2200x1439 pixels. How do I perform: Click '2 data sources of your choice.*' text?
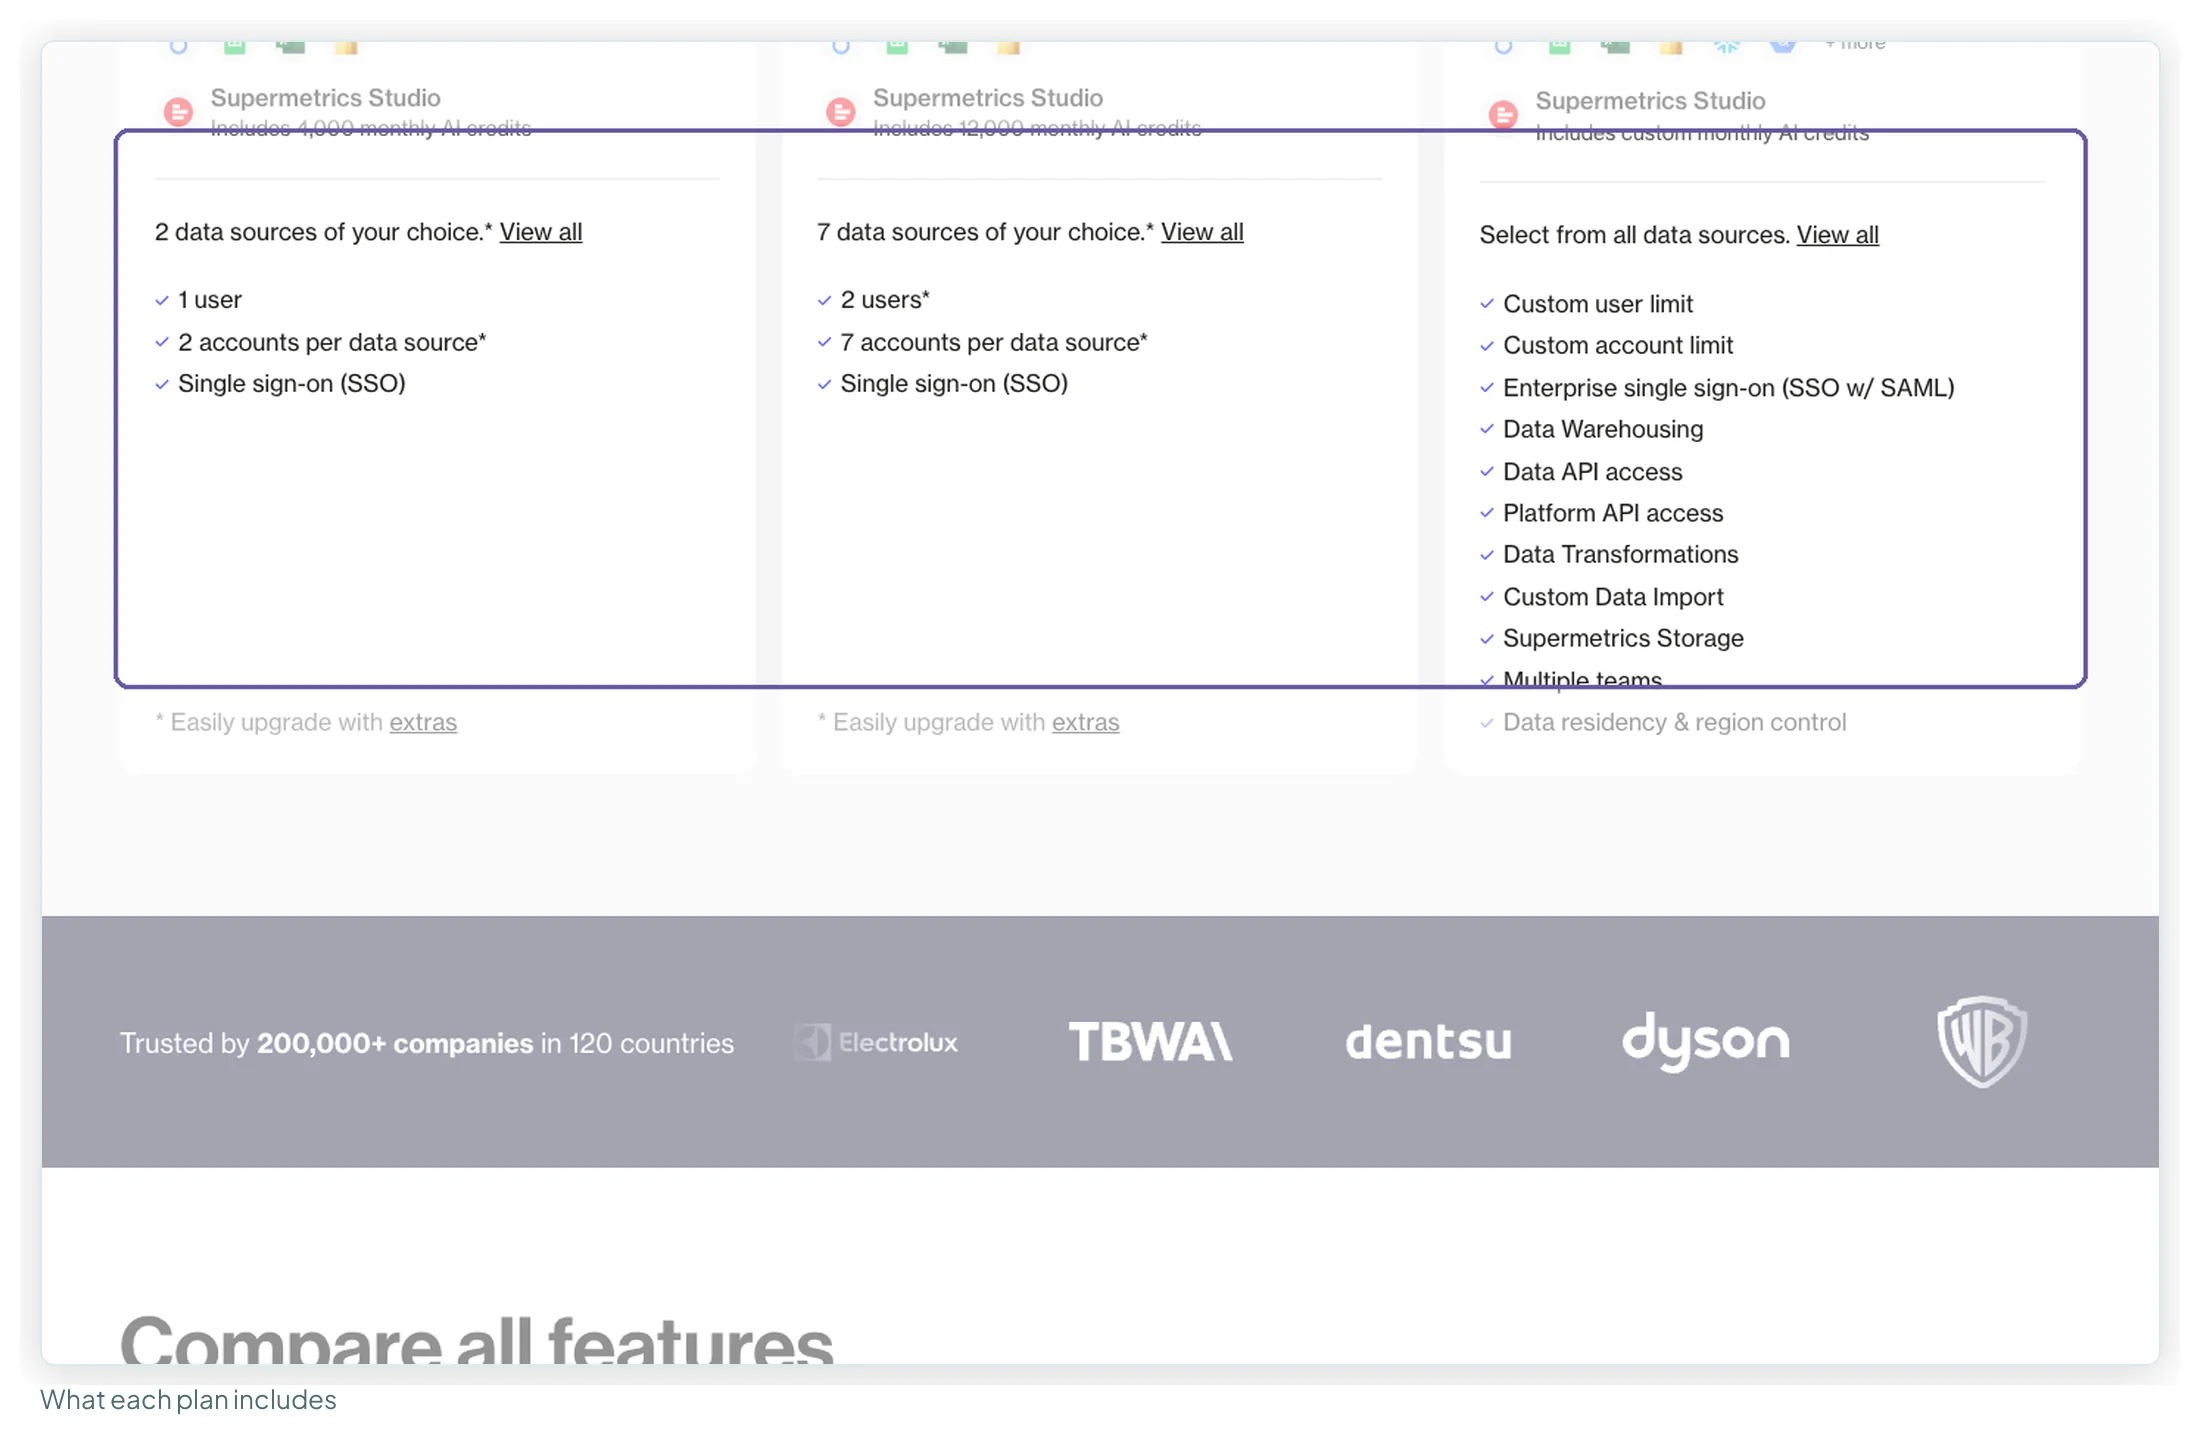324,232
